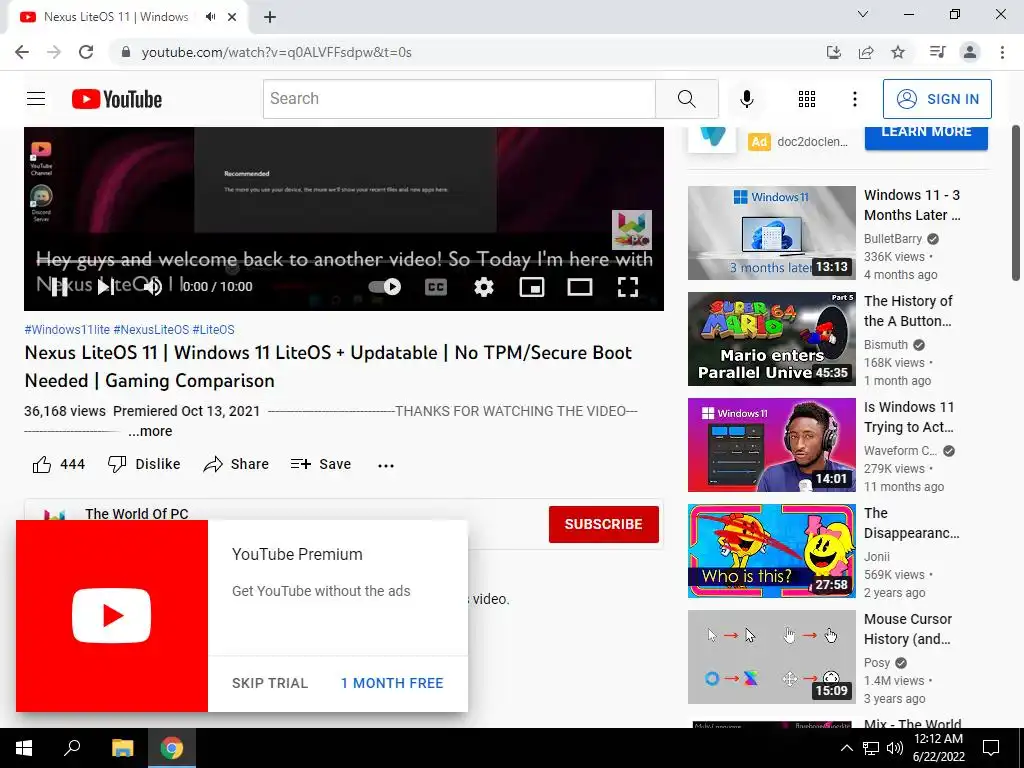Image resolution: width=1024 pixels, height=768 pixels.
Task: Open a new browser tab
Action: point(270,17)
